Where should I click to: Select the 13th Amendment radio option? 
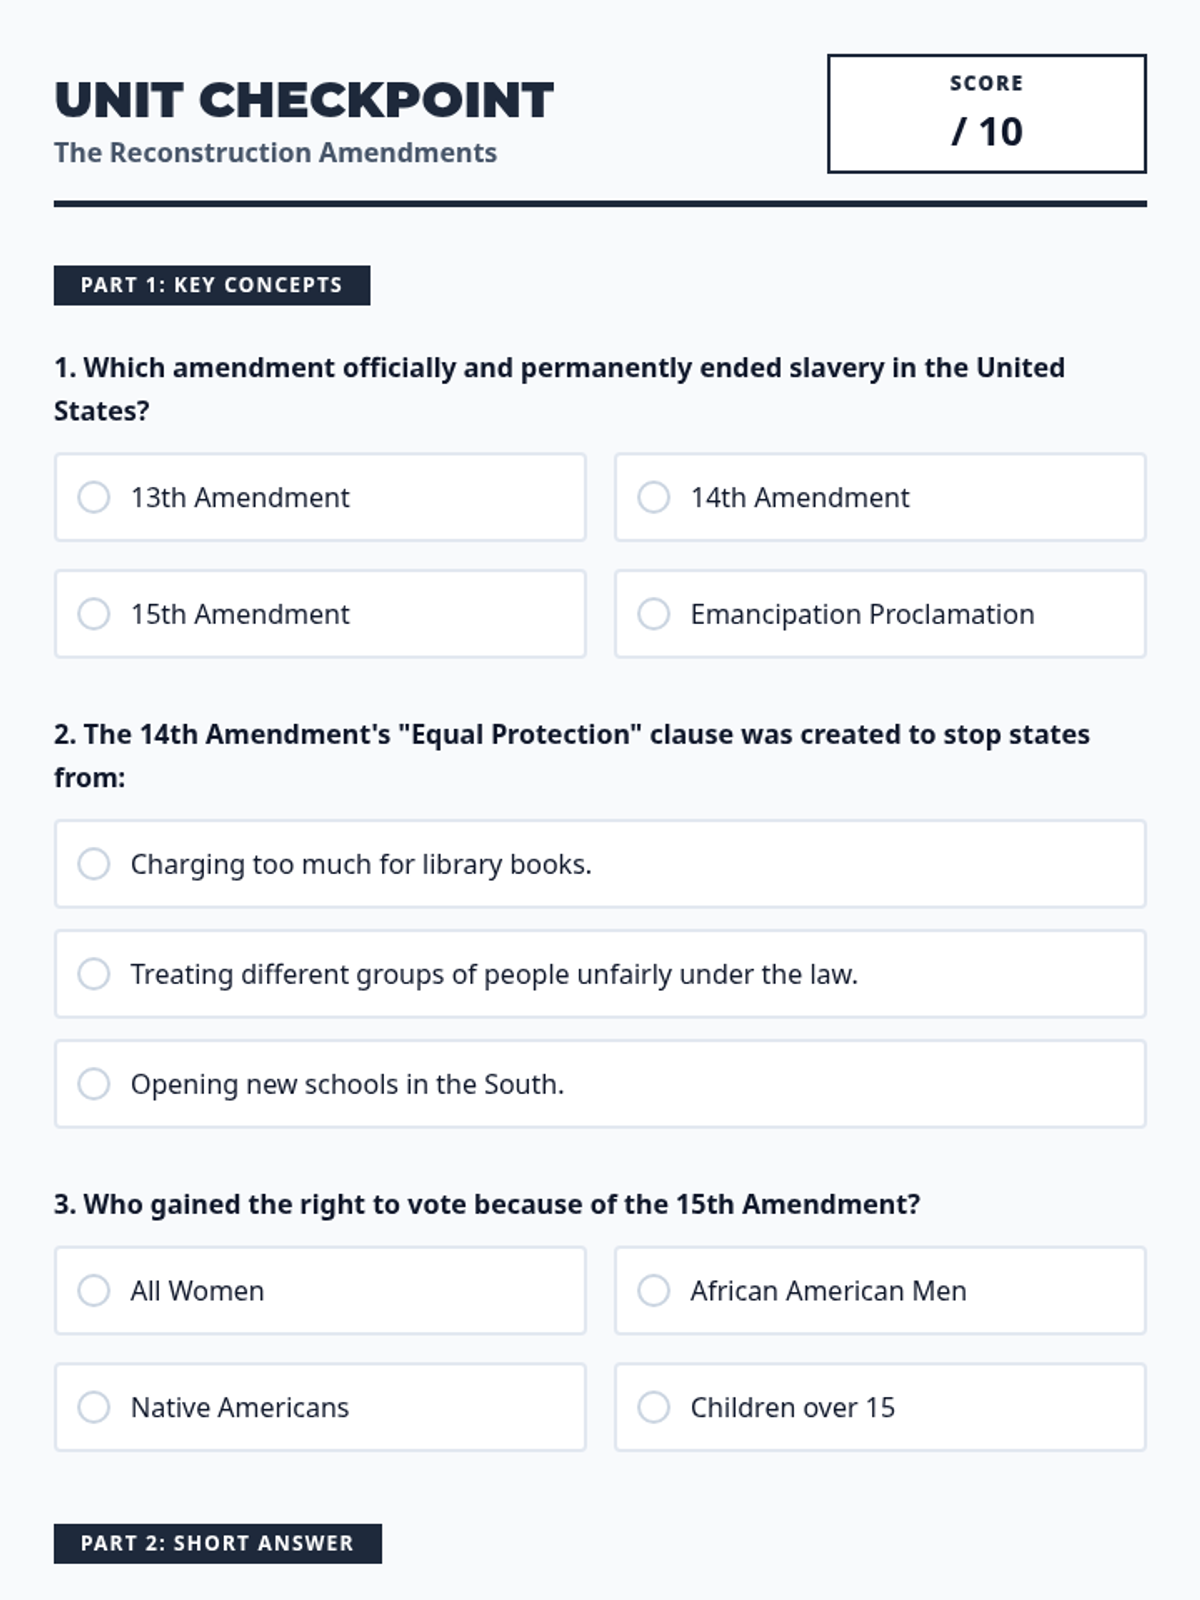(x=94, y=497)
